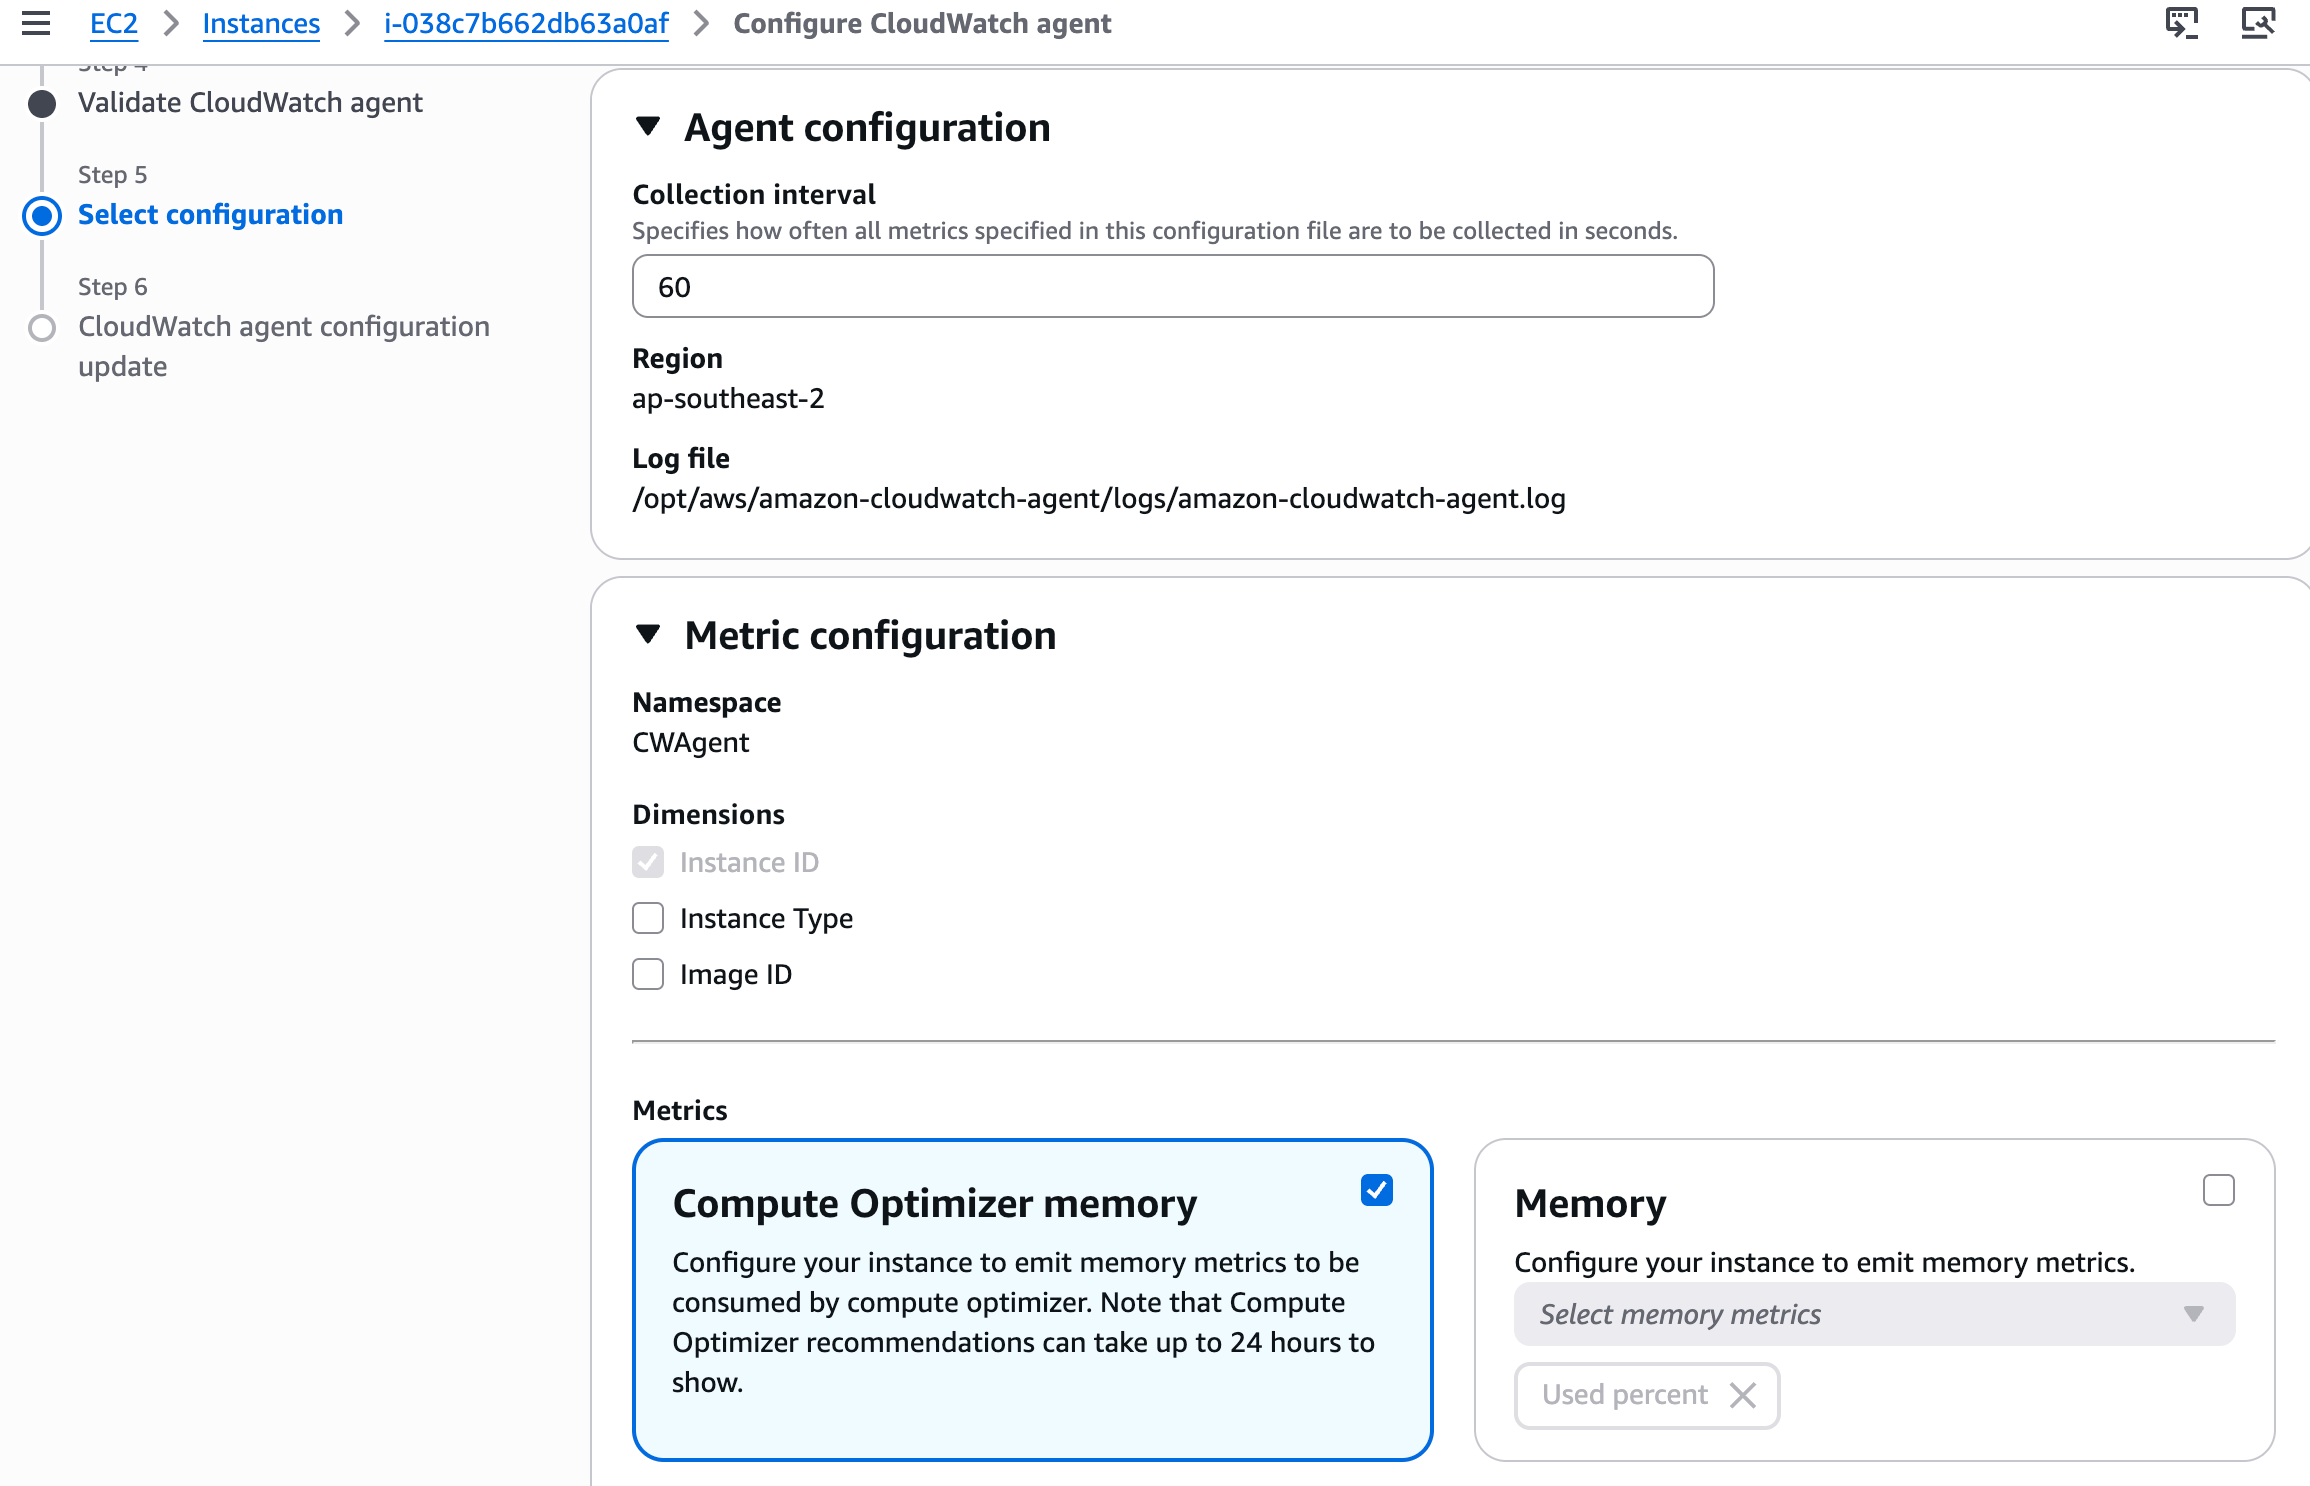
Task: Click the disabled Instance ID checkbox
Action: tap(648, 861)
